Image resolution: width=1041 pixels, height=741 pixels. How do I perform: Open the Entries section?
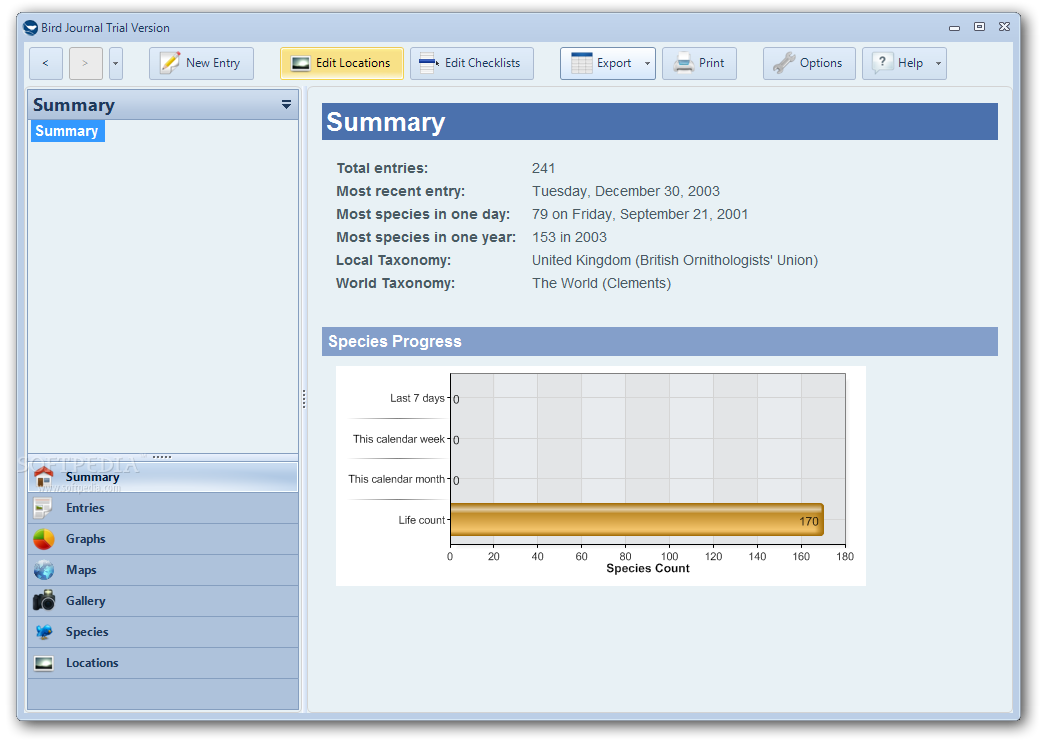click(x=163, y=508)
